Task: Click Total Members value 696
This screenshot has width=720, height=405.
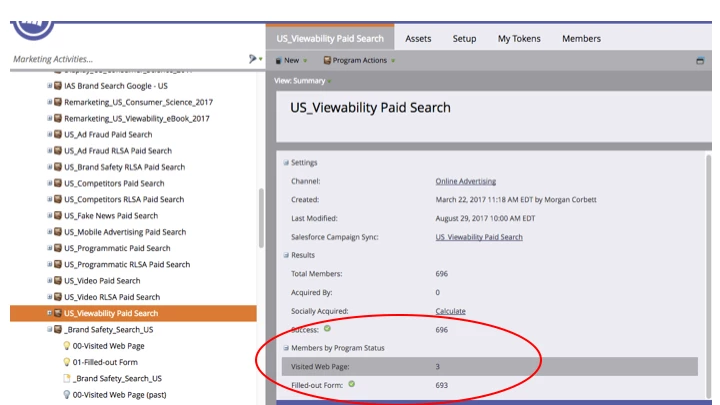Action: pos(441,274)
